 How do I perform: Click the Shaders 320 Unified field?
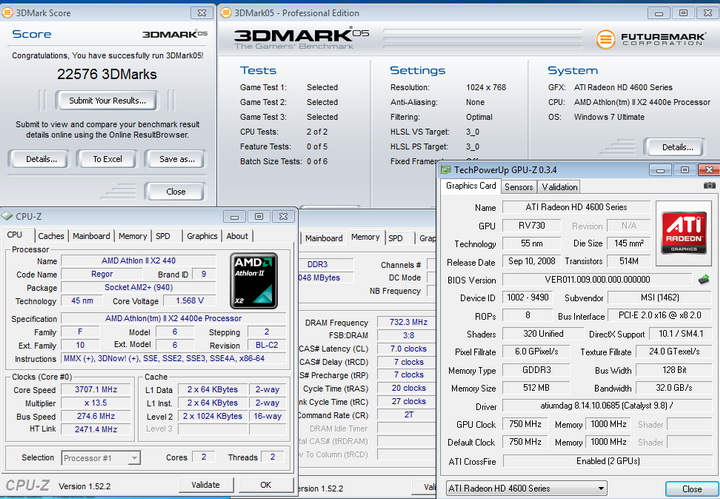click(x=543, y=334)
